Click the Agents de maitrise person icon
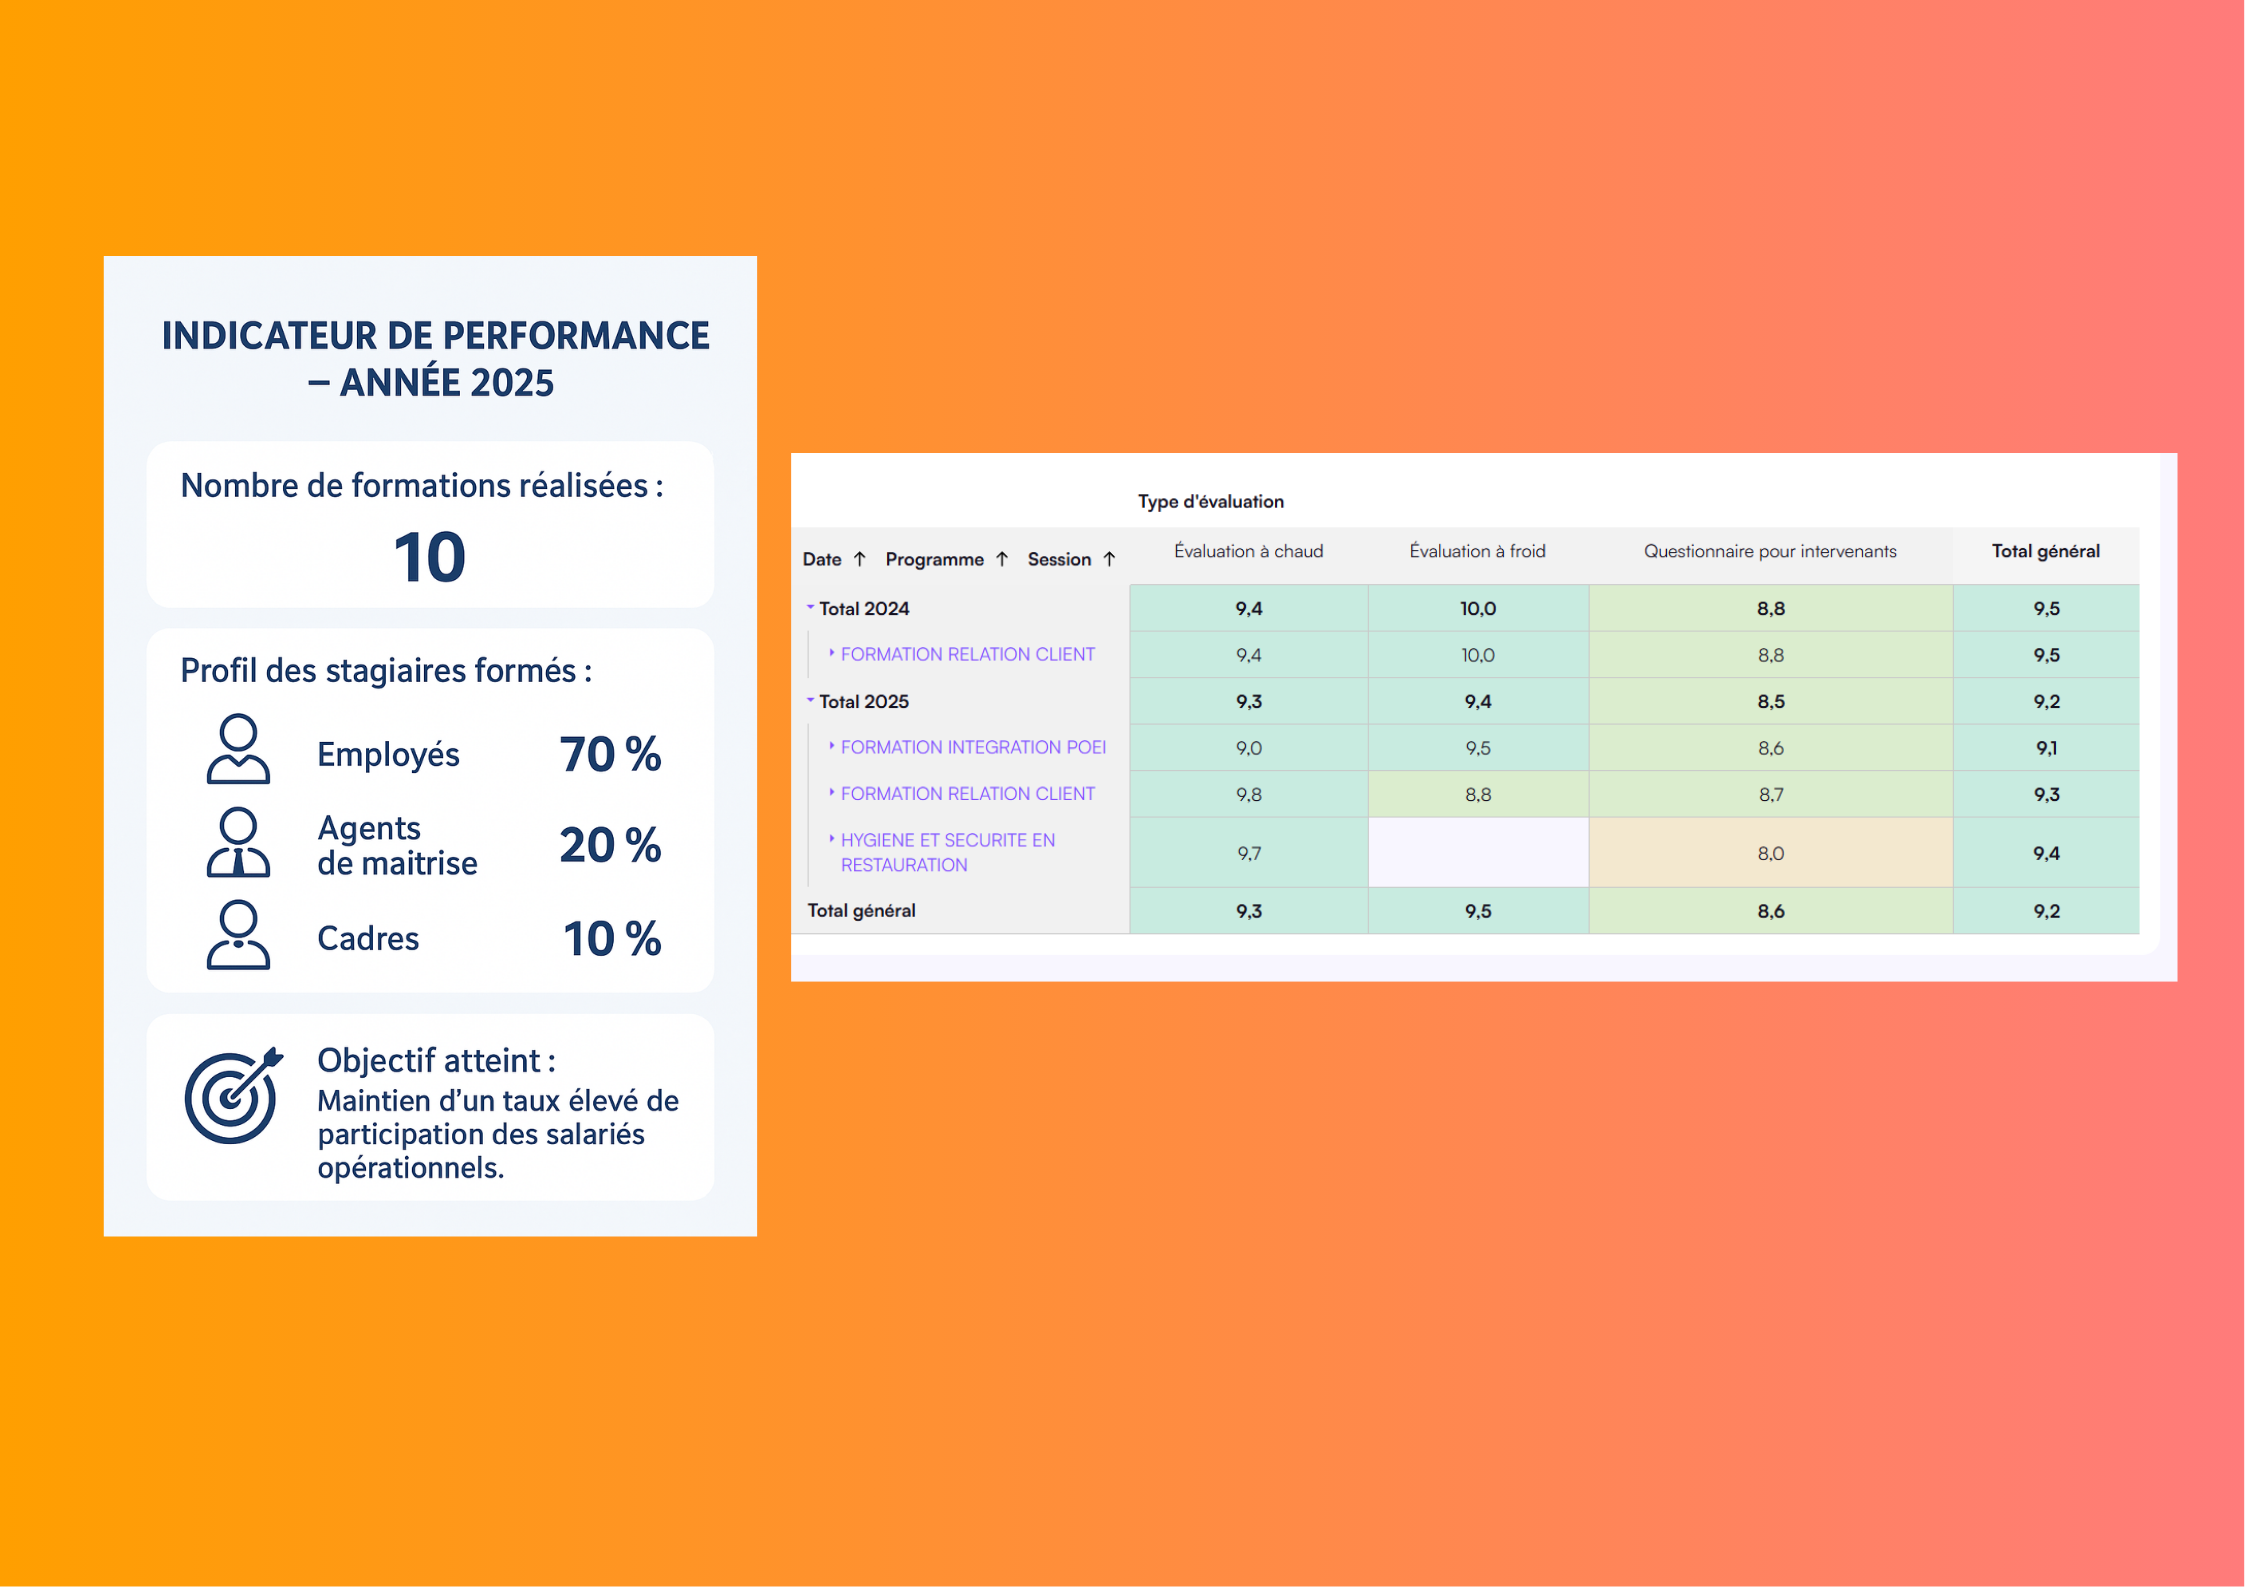2245x1587 pixels. pyautogui.click(x=239, y=845)
